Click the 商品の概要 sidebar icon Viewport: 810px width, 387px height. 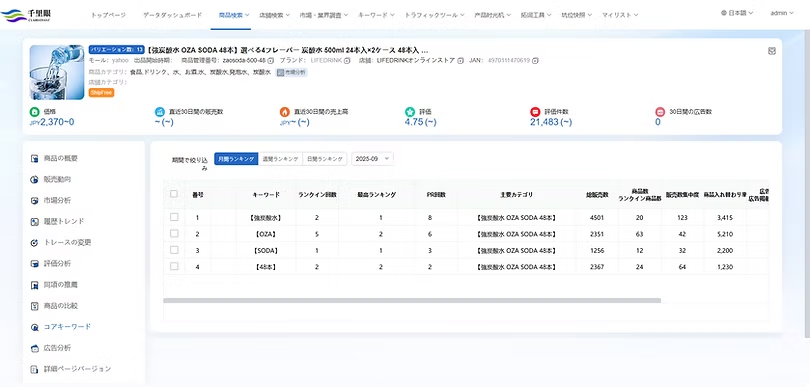click(x=35, y=159)
